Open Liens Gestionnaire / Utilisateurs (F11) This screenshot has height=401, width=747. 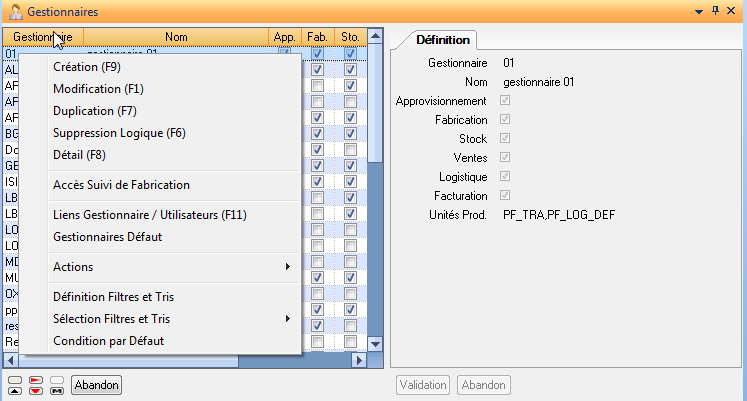click(149, 215)
